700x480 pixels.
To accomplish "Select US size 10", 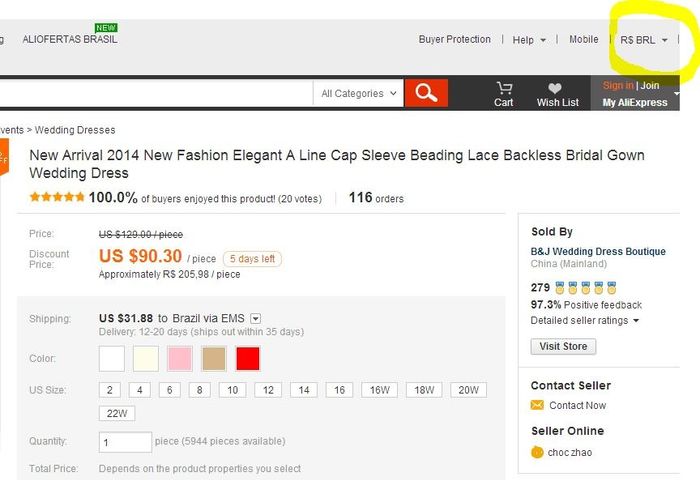I will coord(232,390).
